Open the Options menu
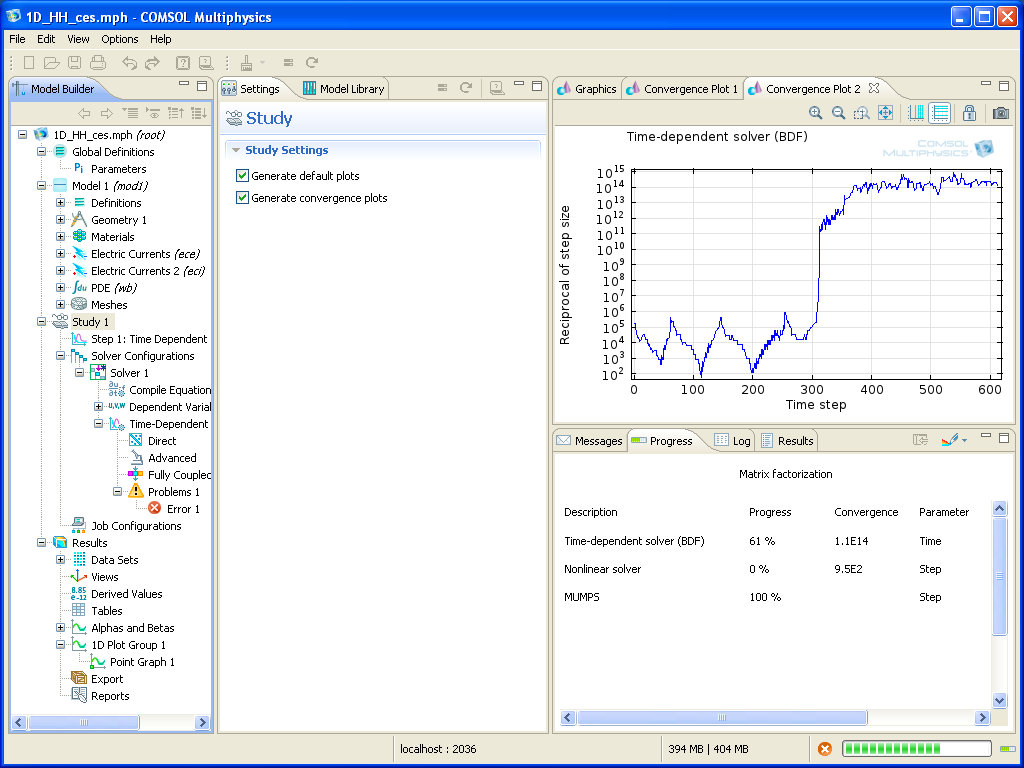 [120, 39]
